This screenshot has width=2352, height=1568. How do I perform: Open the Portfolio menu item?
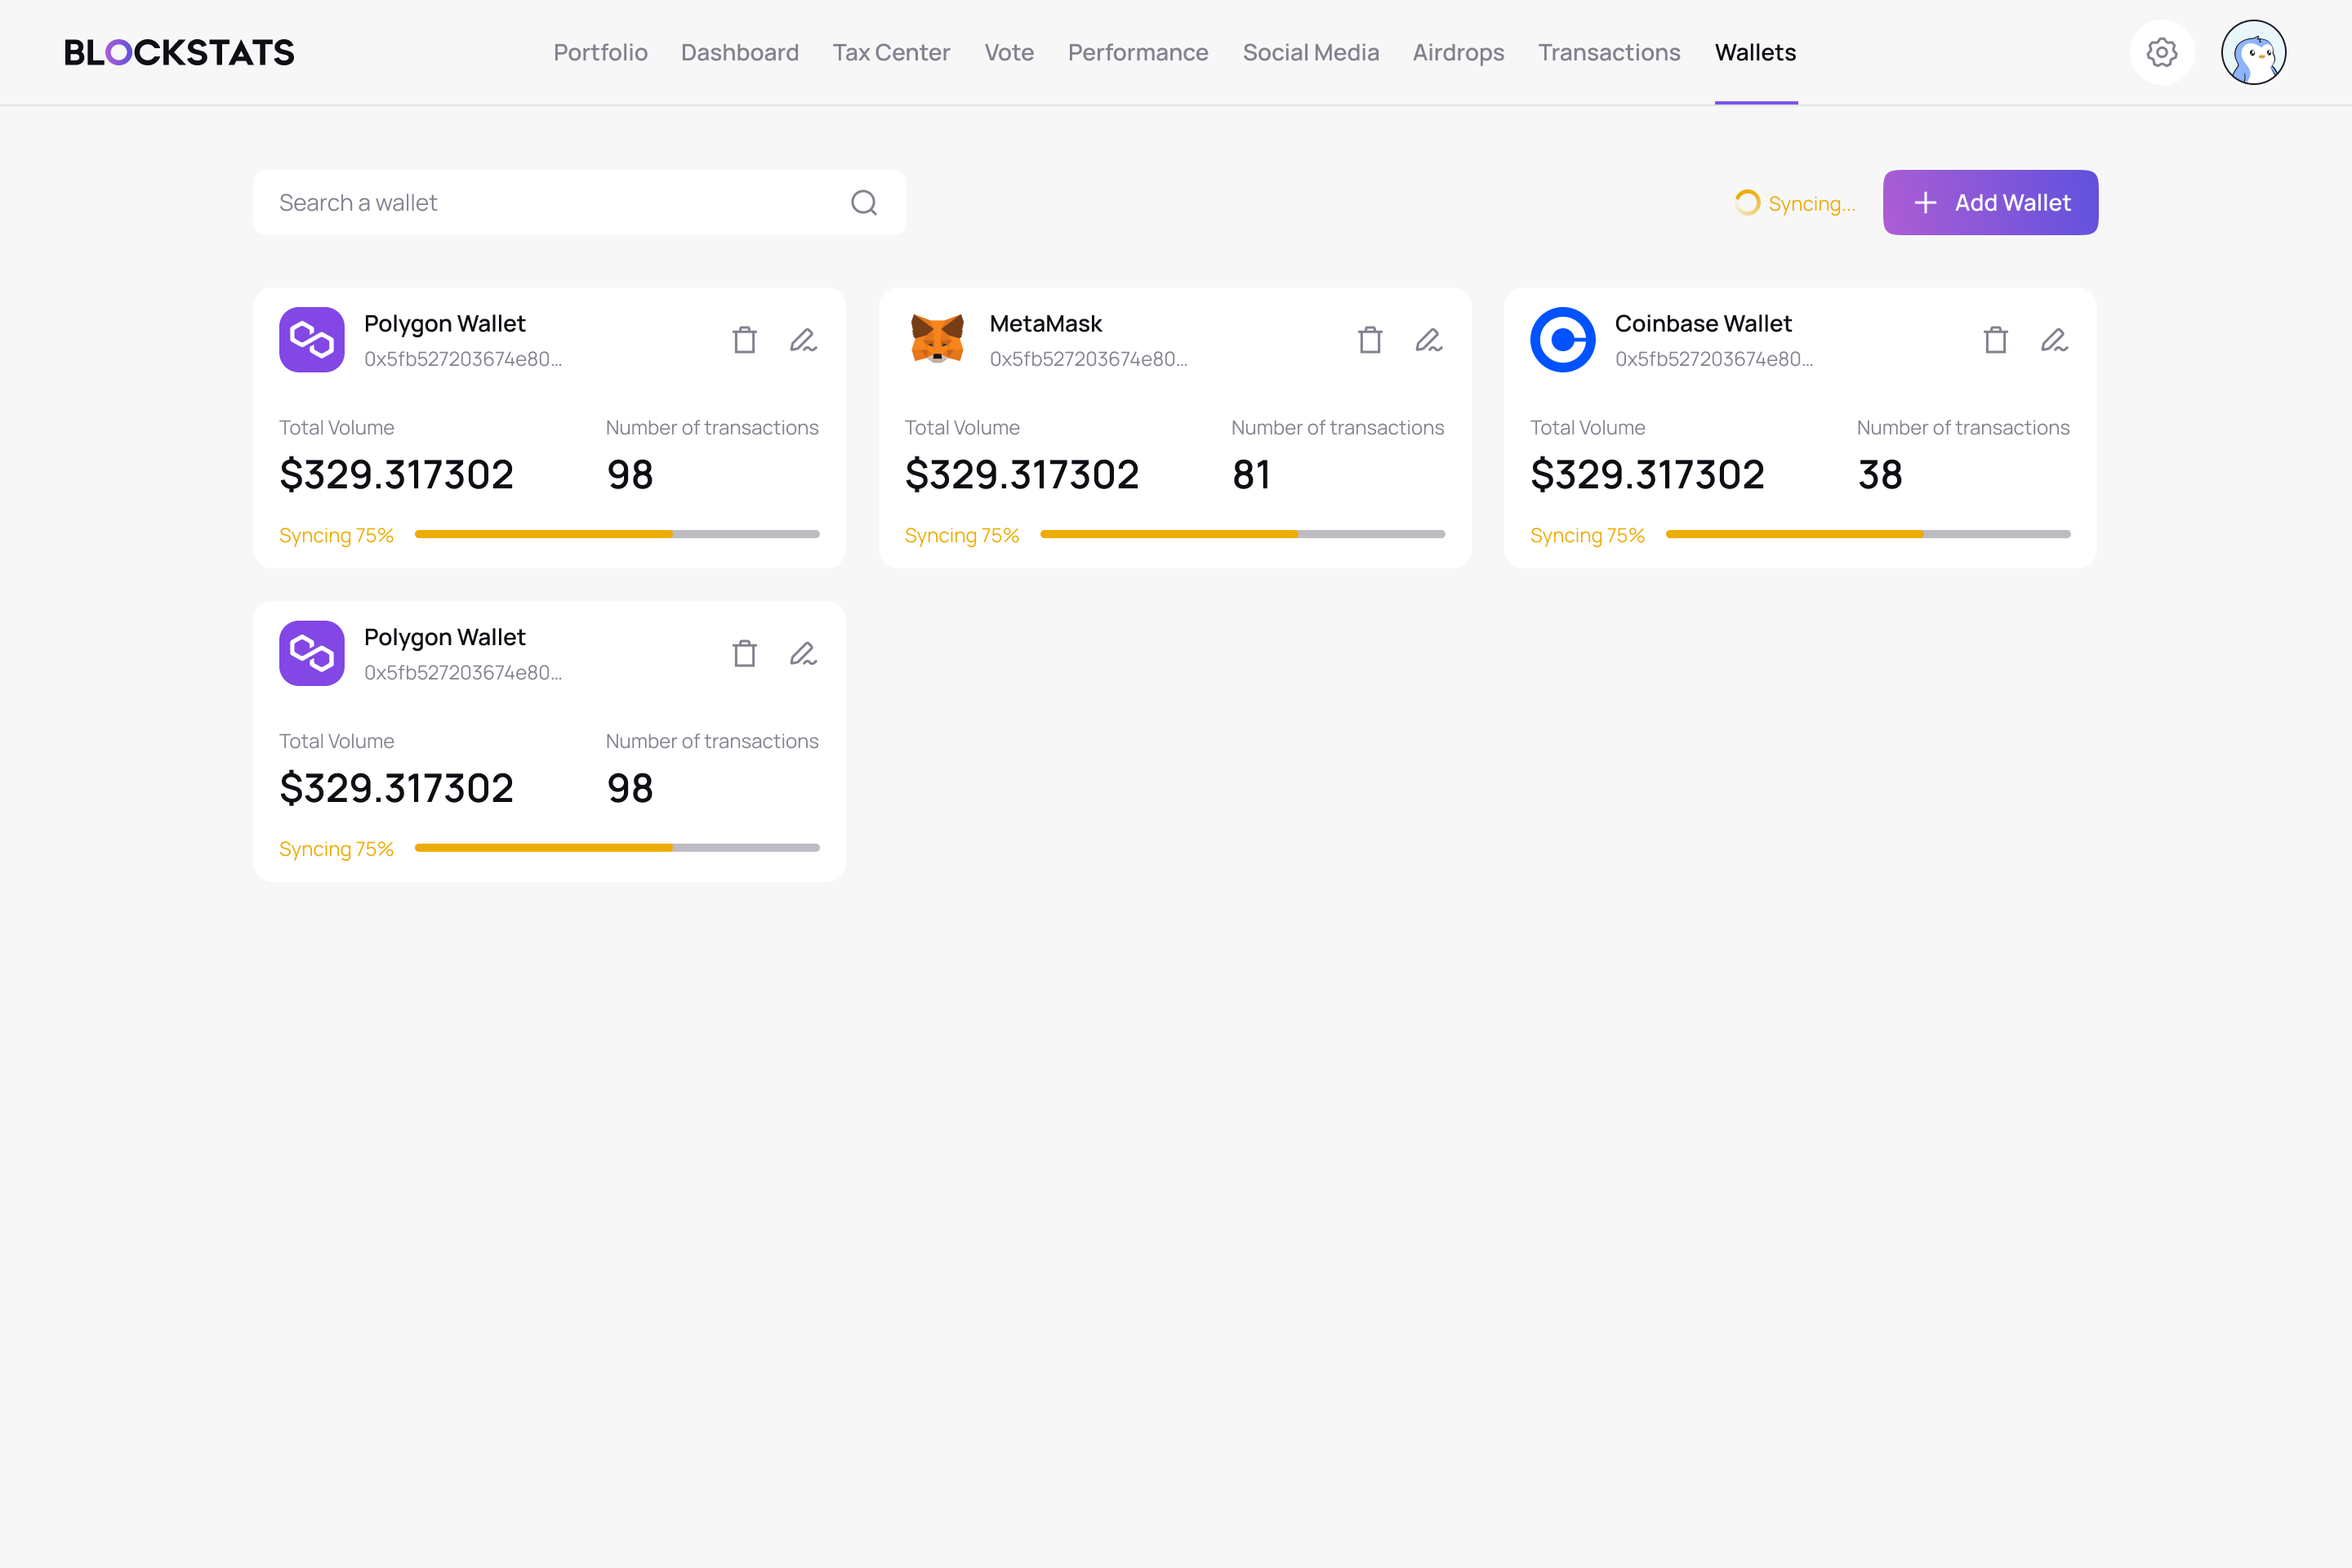[x=600, y=52]
